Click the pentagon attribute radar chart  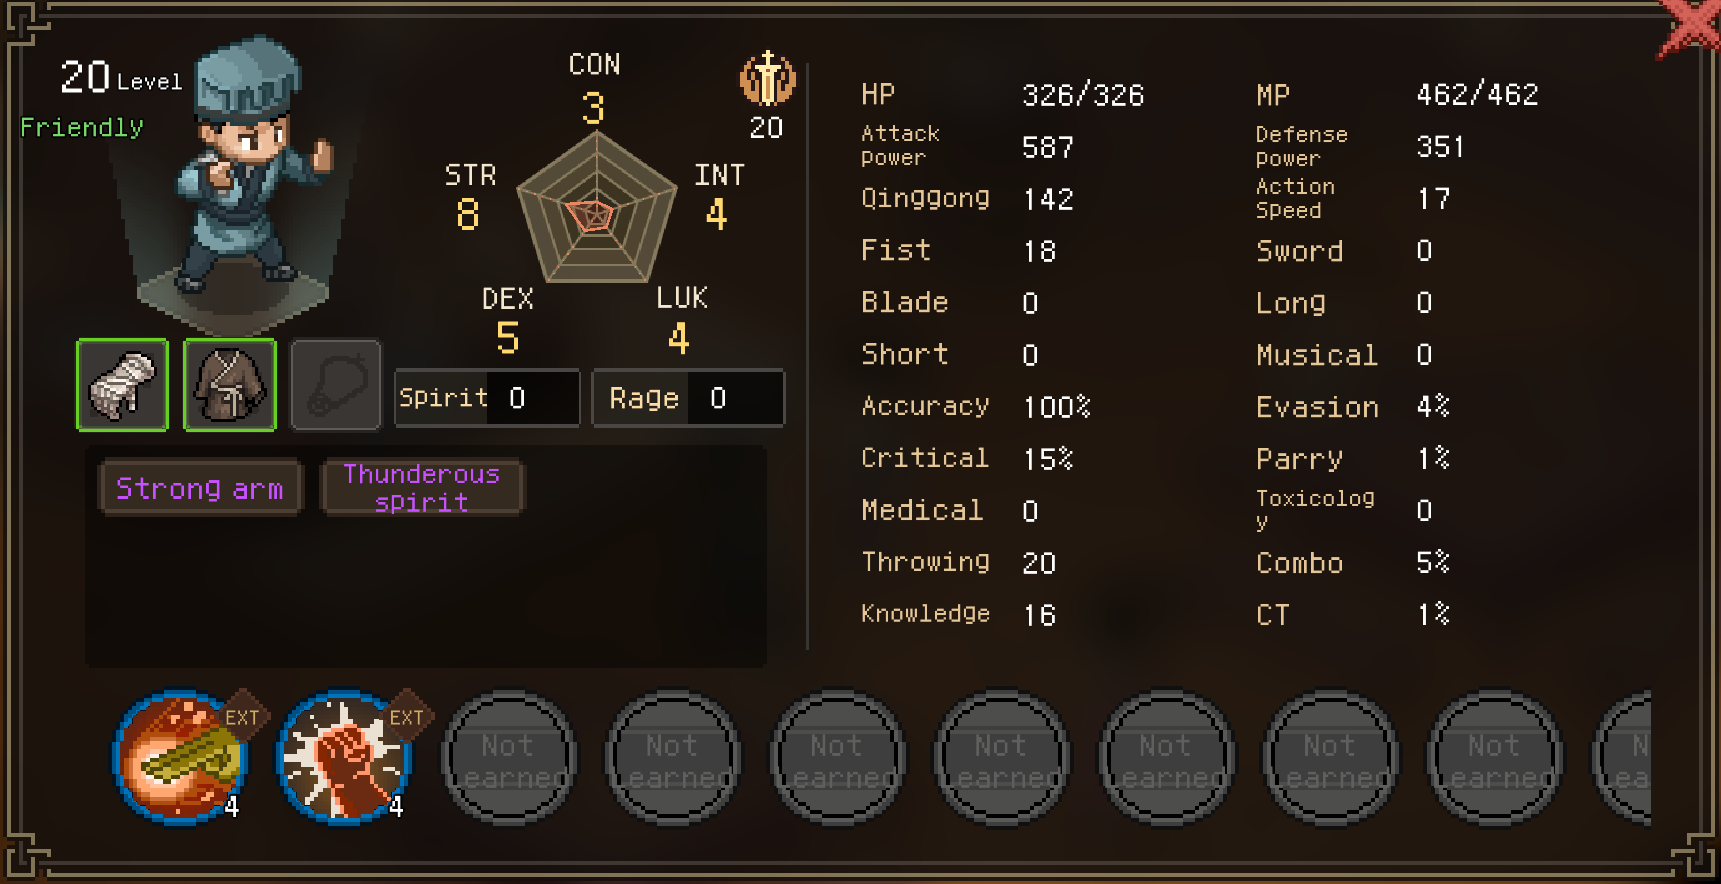coord(597,210)
